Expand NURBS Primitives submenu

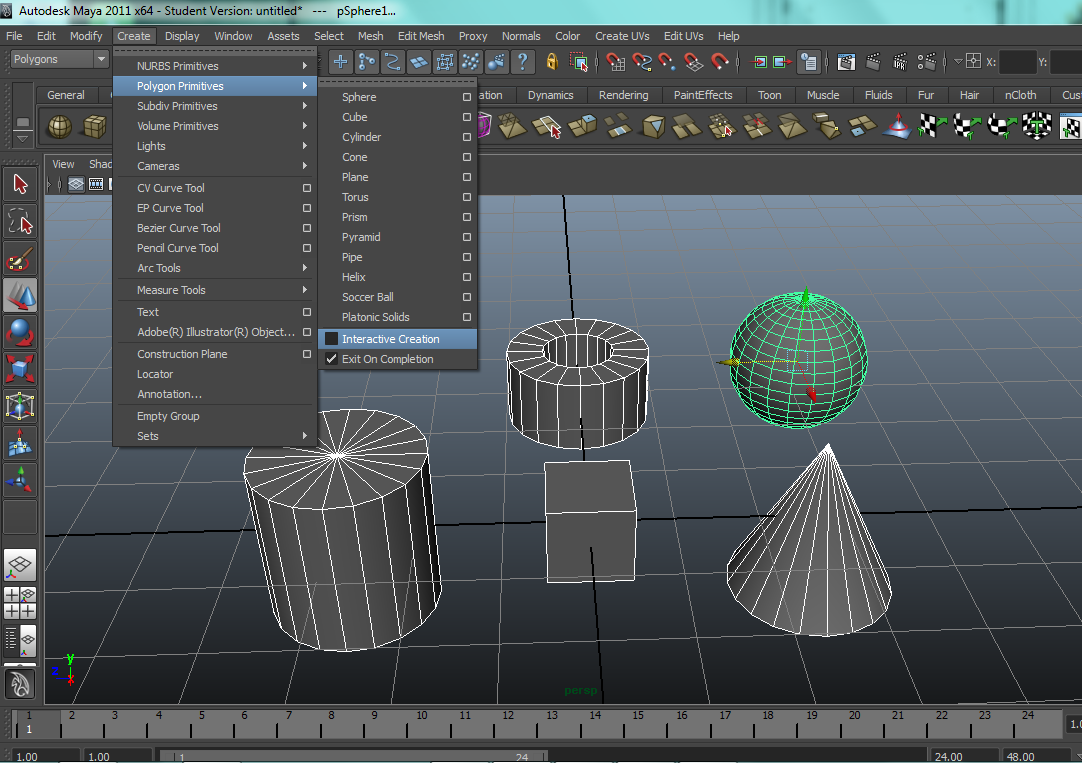coord(215,66)
